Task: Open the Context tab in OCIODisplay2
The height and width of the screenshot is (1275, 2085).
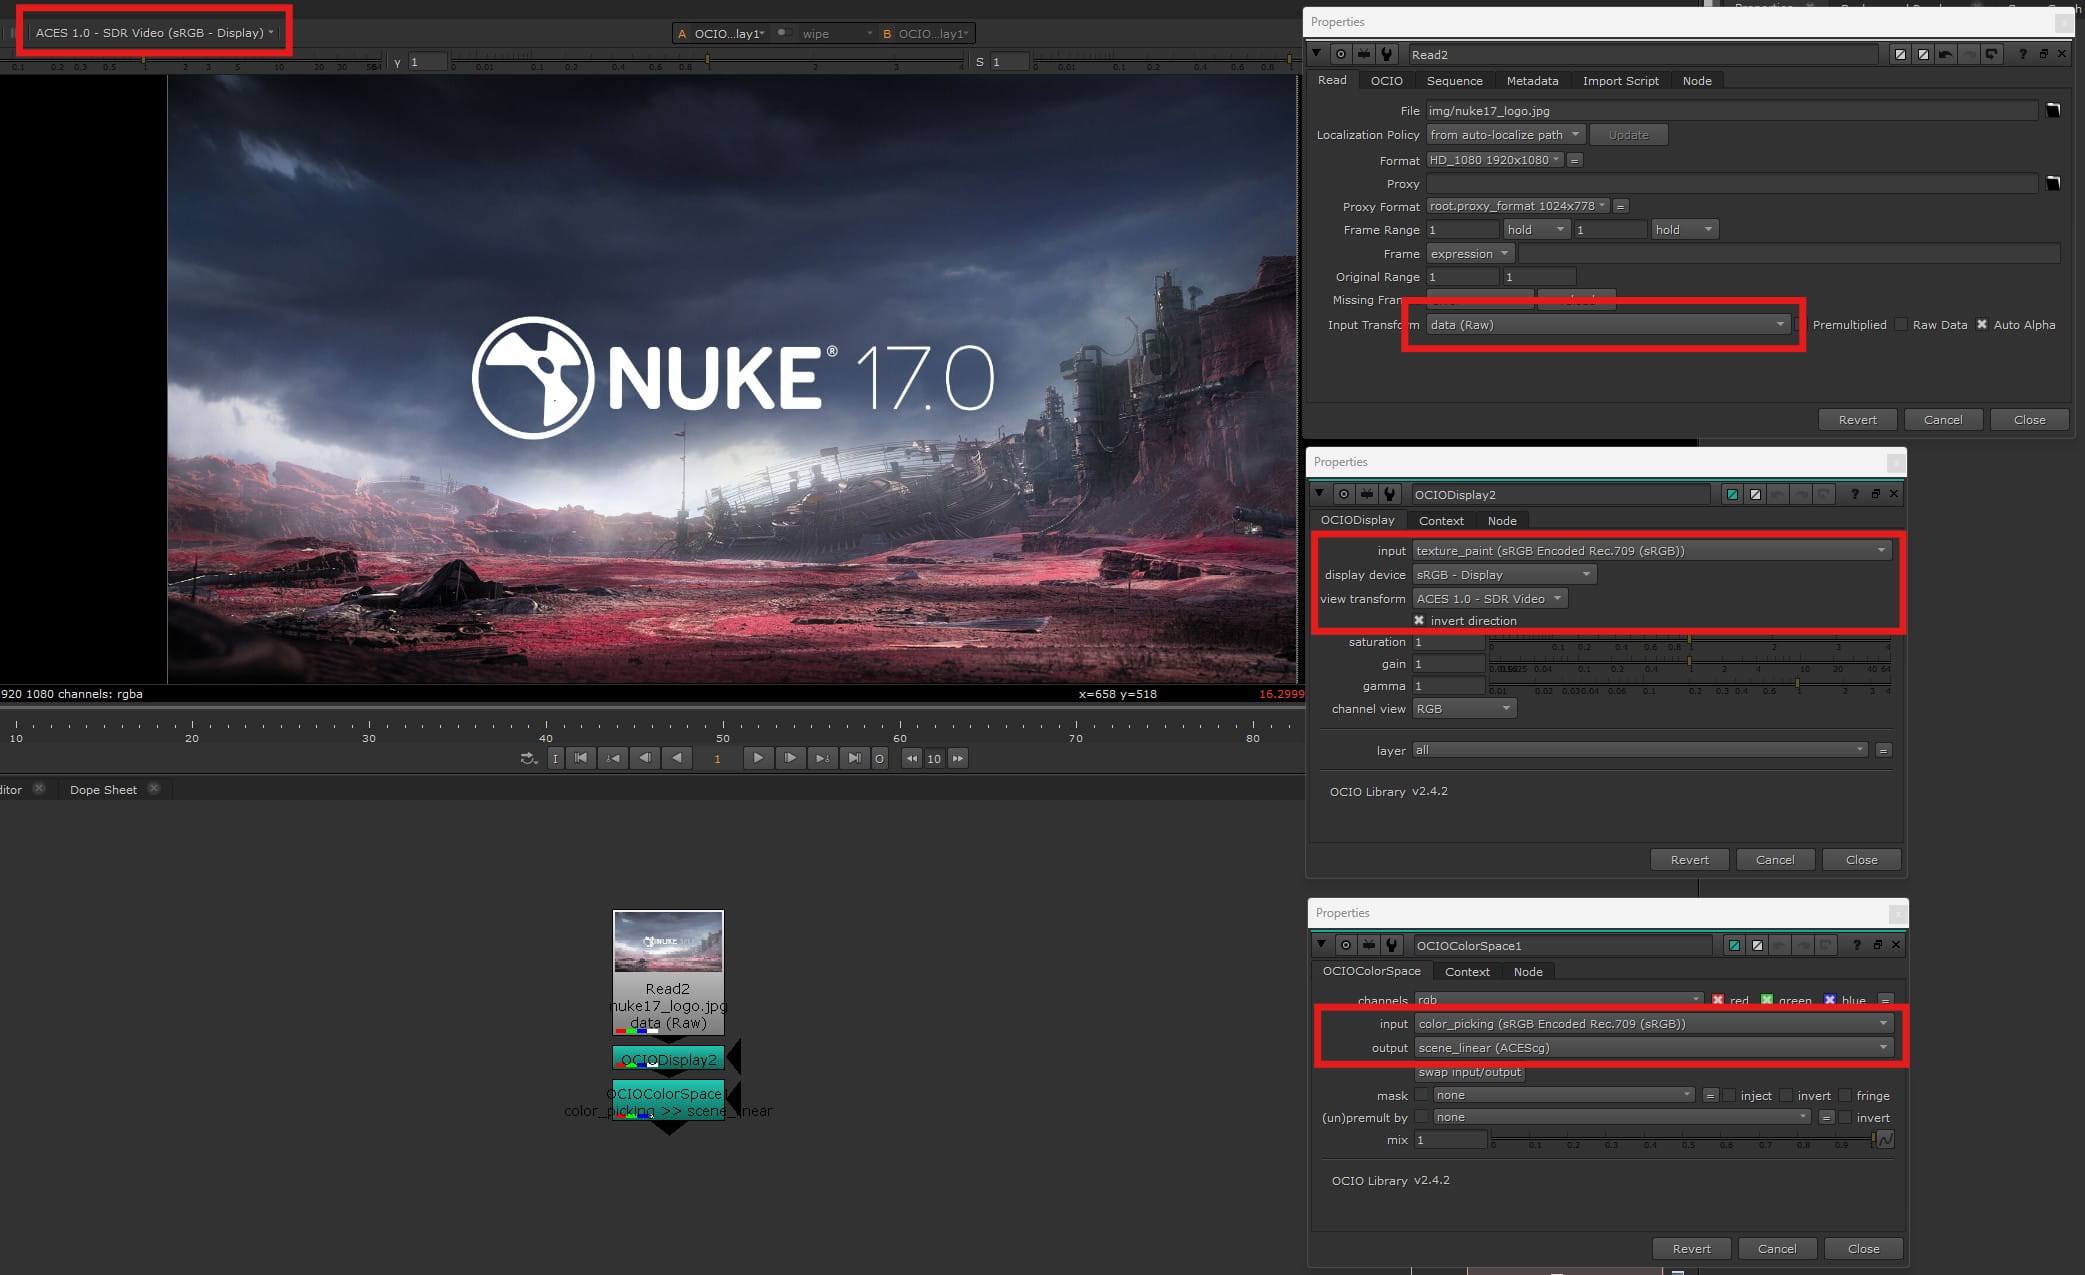Action: (1441, 521)
